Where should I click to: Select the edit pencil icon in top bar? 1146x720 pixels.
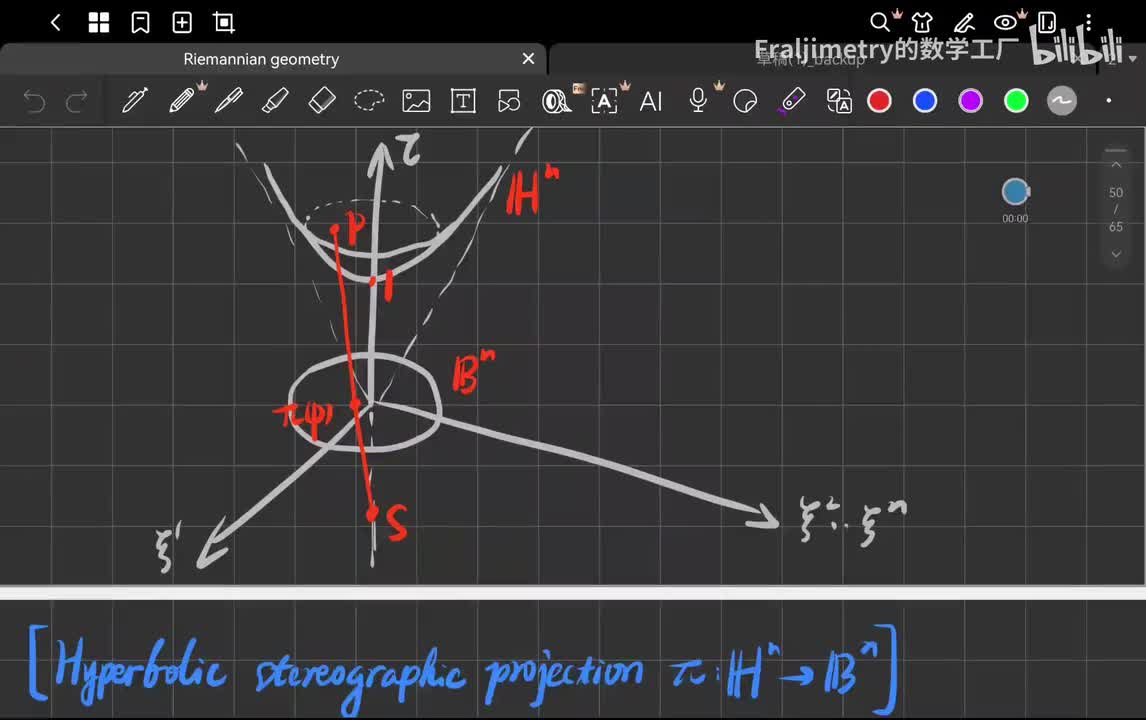964,23
